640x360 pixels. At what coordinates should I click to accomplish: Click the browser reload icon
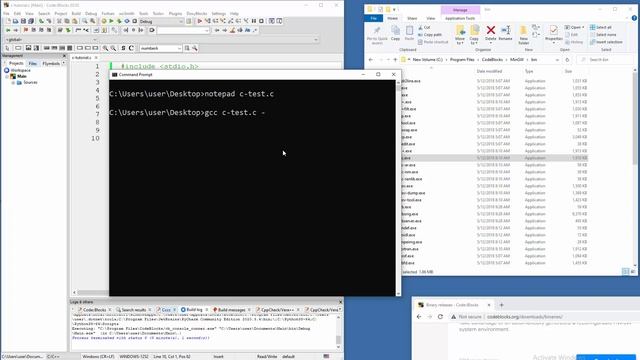pos(440,317)
